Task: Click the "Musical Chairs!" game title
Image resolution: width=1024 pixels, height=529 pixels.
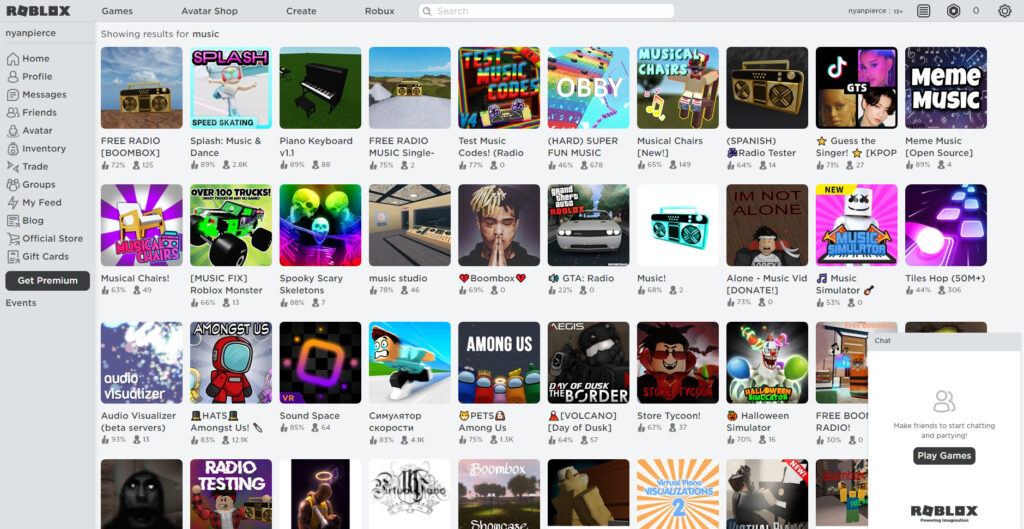Action: click(x=135, y=278)
